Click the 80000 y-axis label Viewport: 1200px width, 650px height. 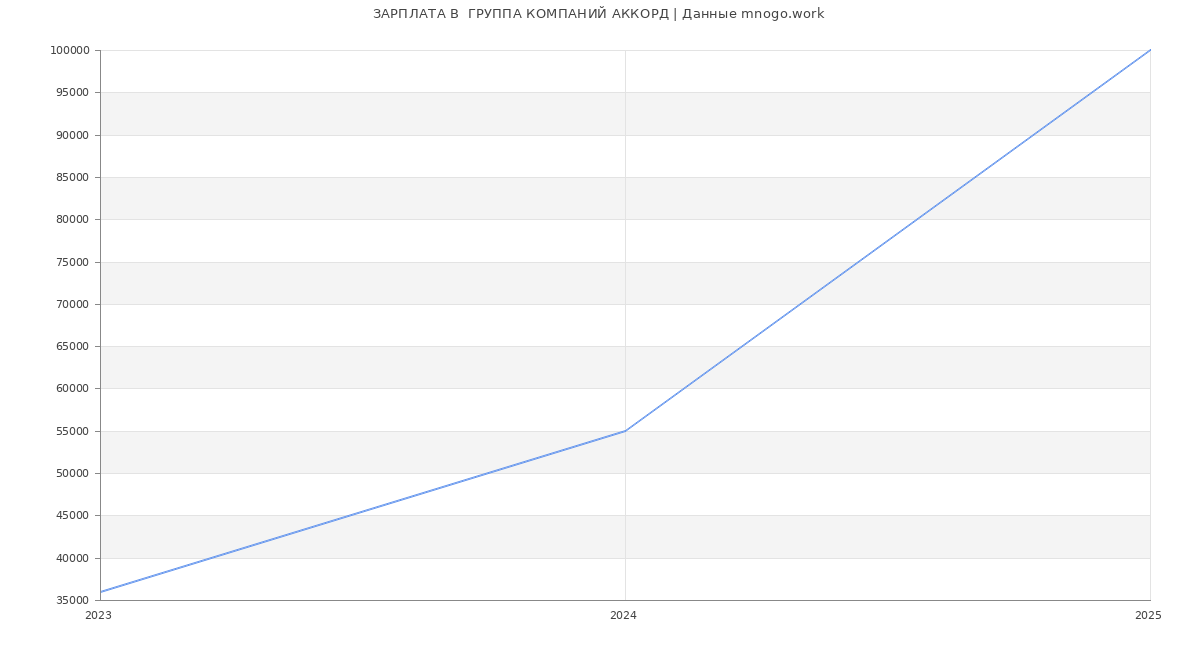(x=72, y=220)
